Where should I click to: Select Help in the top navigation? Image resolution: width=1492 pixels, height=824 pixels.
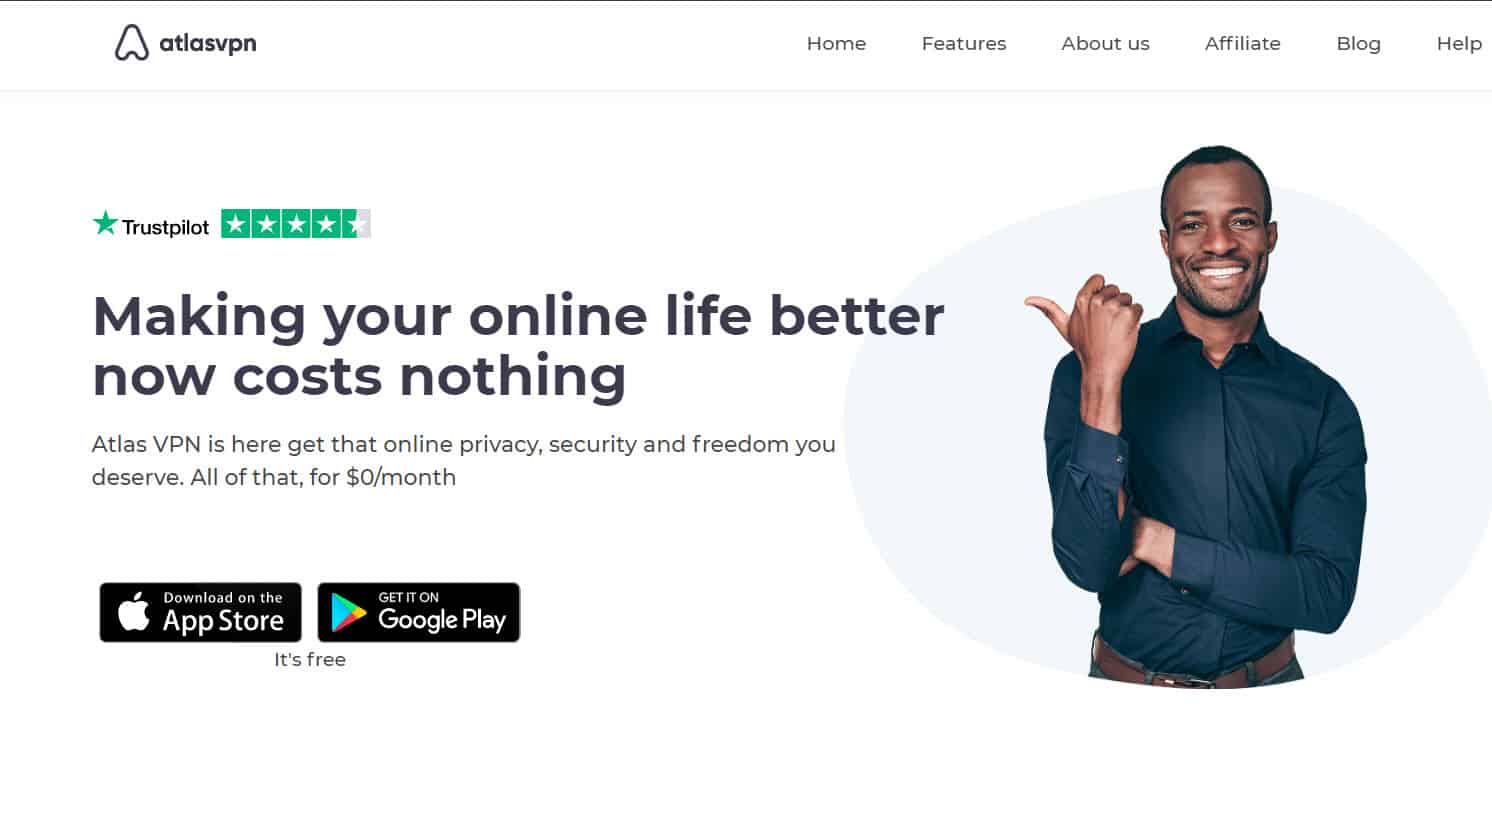(1459, 44)
